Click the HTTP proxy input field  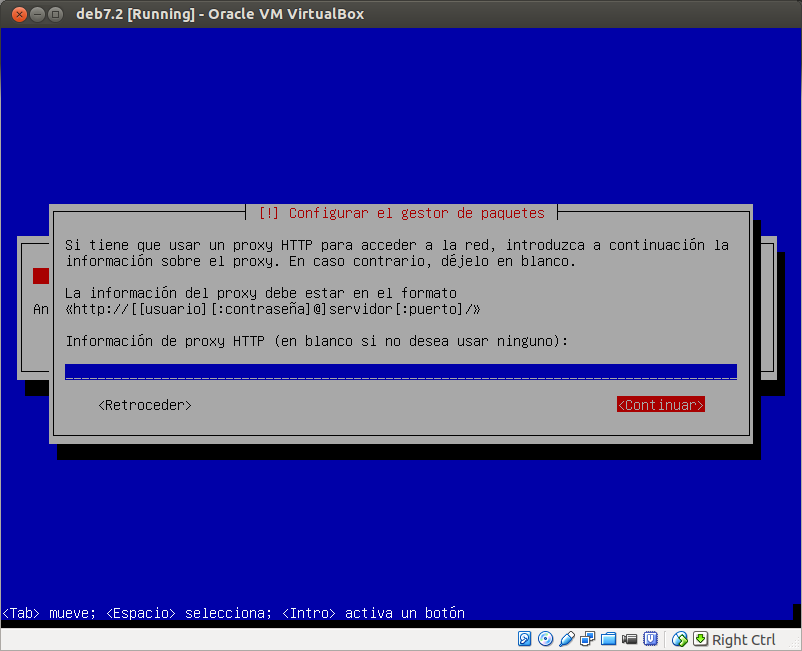point(400,371)
